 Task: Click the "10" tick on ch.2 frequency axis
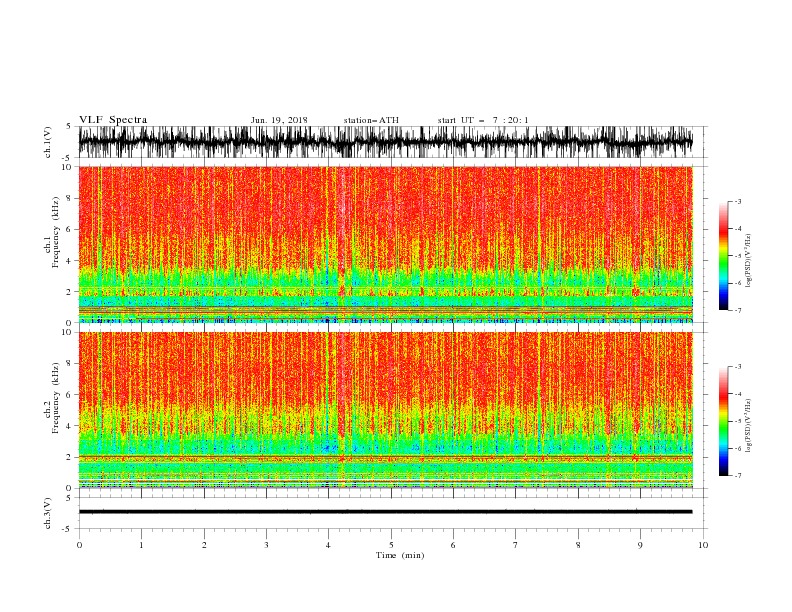point(68,332)
